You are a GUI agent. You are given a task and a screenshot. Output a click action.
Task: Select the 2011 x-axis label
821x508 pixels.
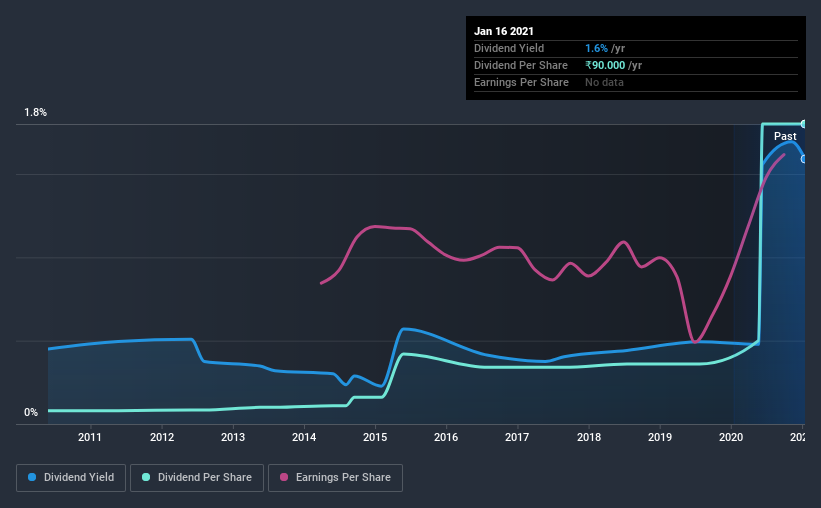(90, 437)
